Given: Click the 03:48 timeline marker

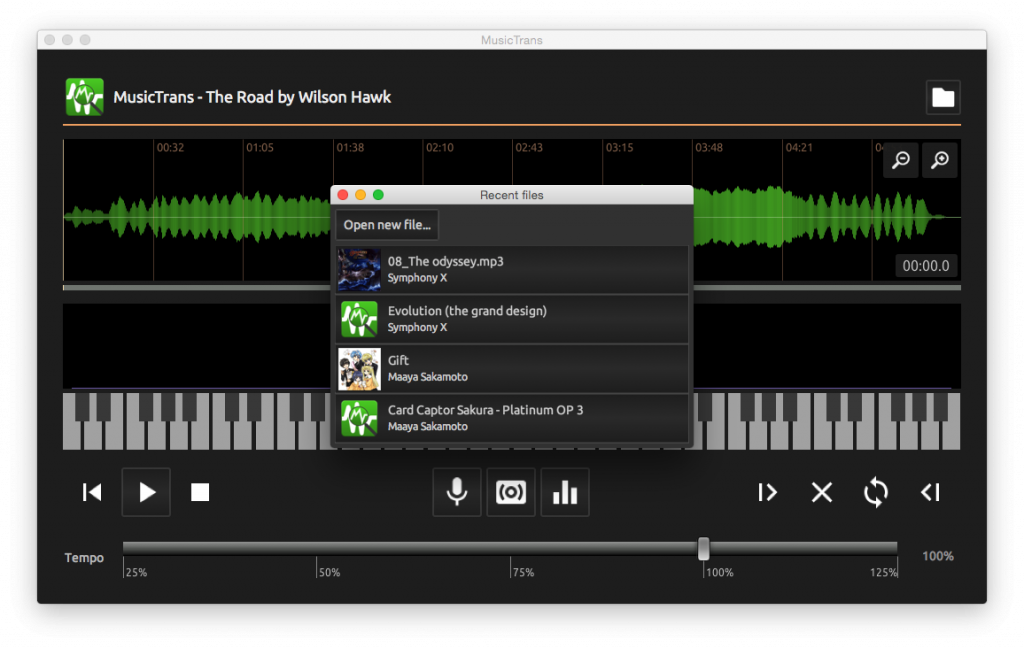Looking at the screenshot, I should point(709,148).
